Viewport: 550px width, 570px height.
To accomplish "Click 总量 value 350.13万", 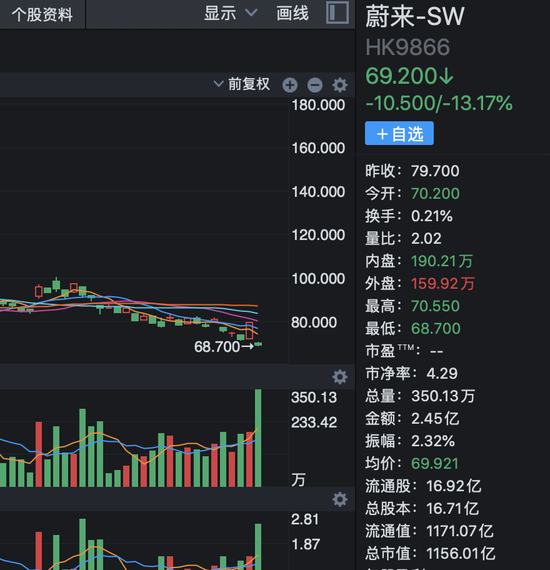I will [443, 396].
